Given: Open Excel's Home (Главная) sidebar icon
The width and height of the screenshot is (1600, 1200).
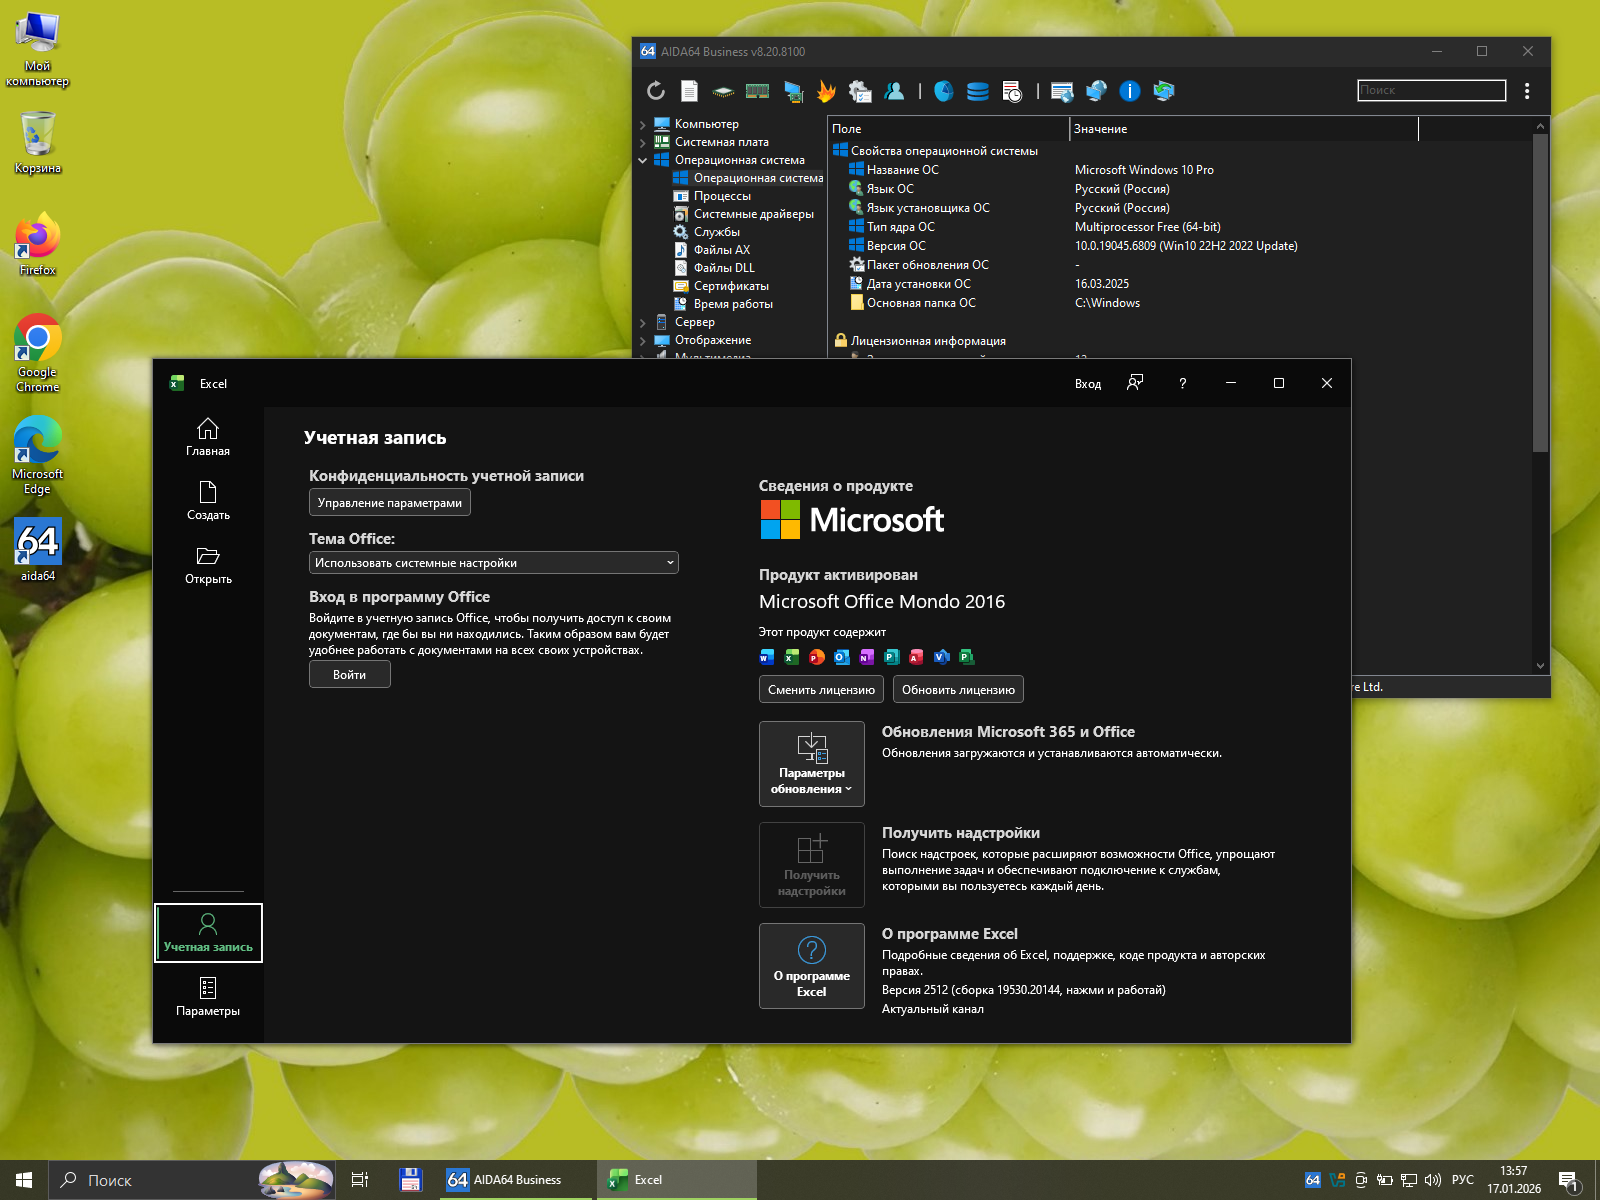Looking at the screenshot, I should tap(208, 436).
